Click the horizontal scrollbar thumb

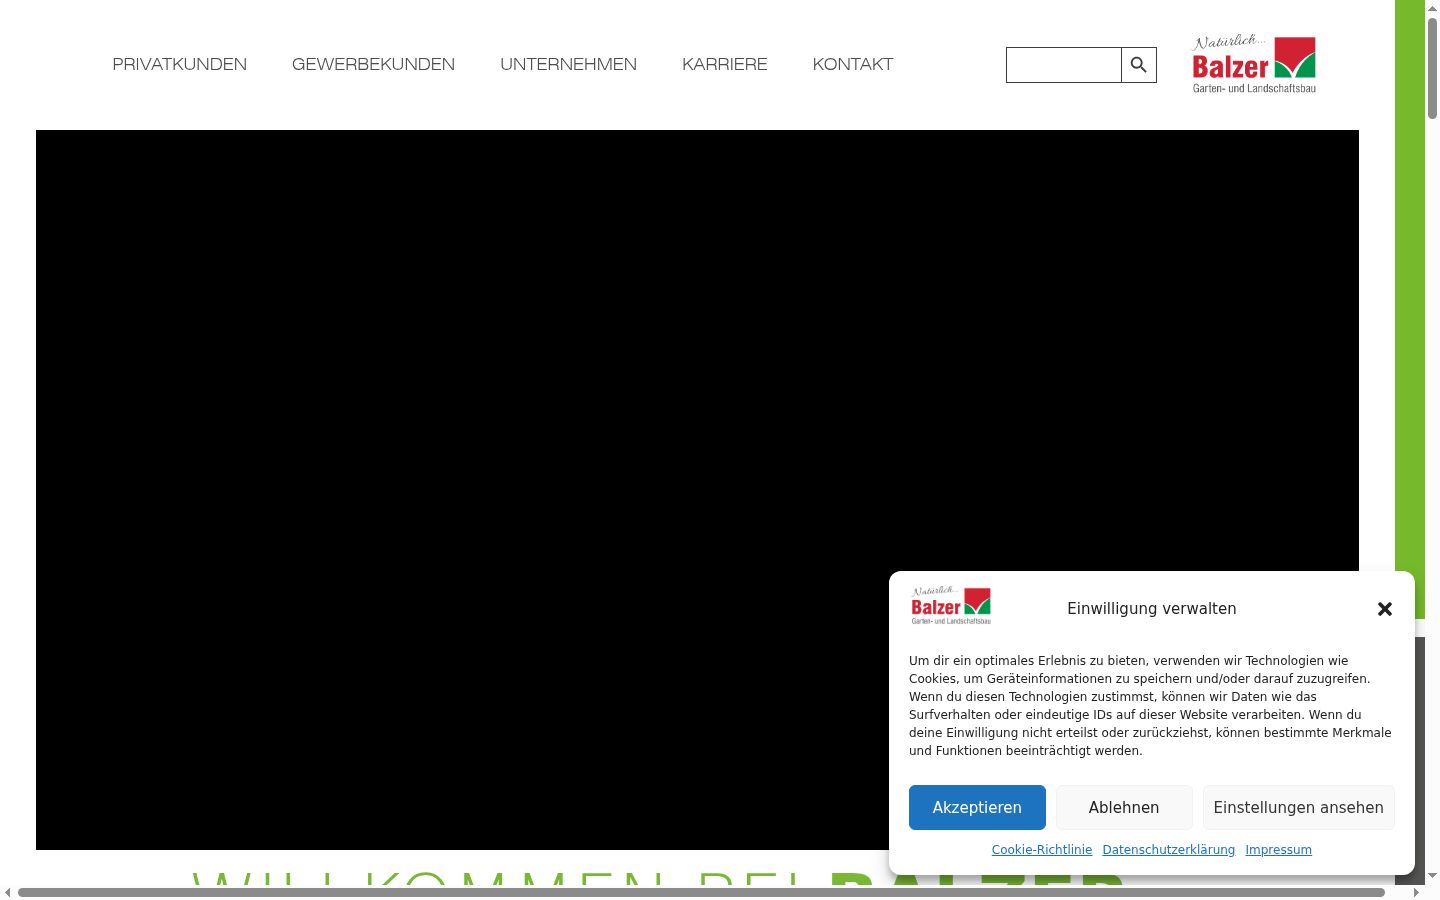click(x=701, y=892)
